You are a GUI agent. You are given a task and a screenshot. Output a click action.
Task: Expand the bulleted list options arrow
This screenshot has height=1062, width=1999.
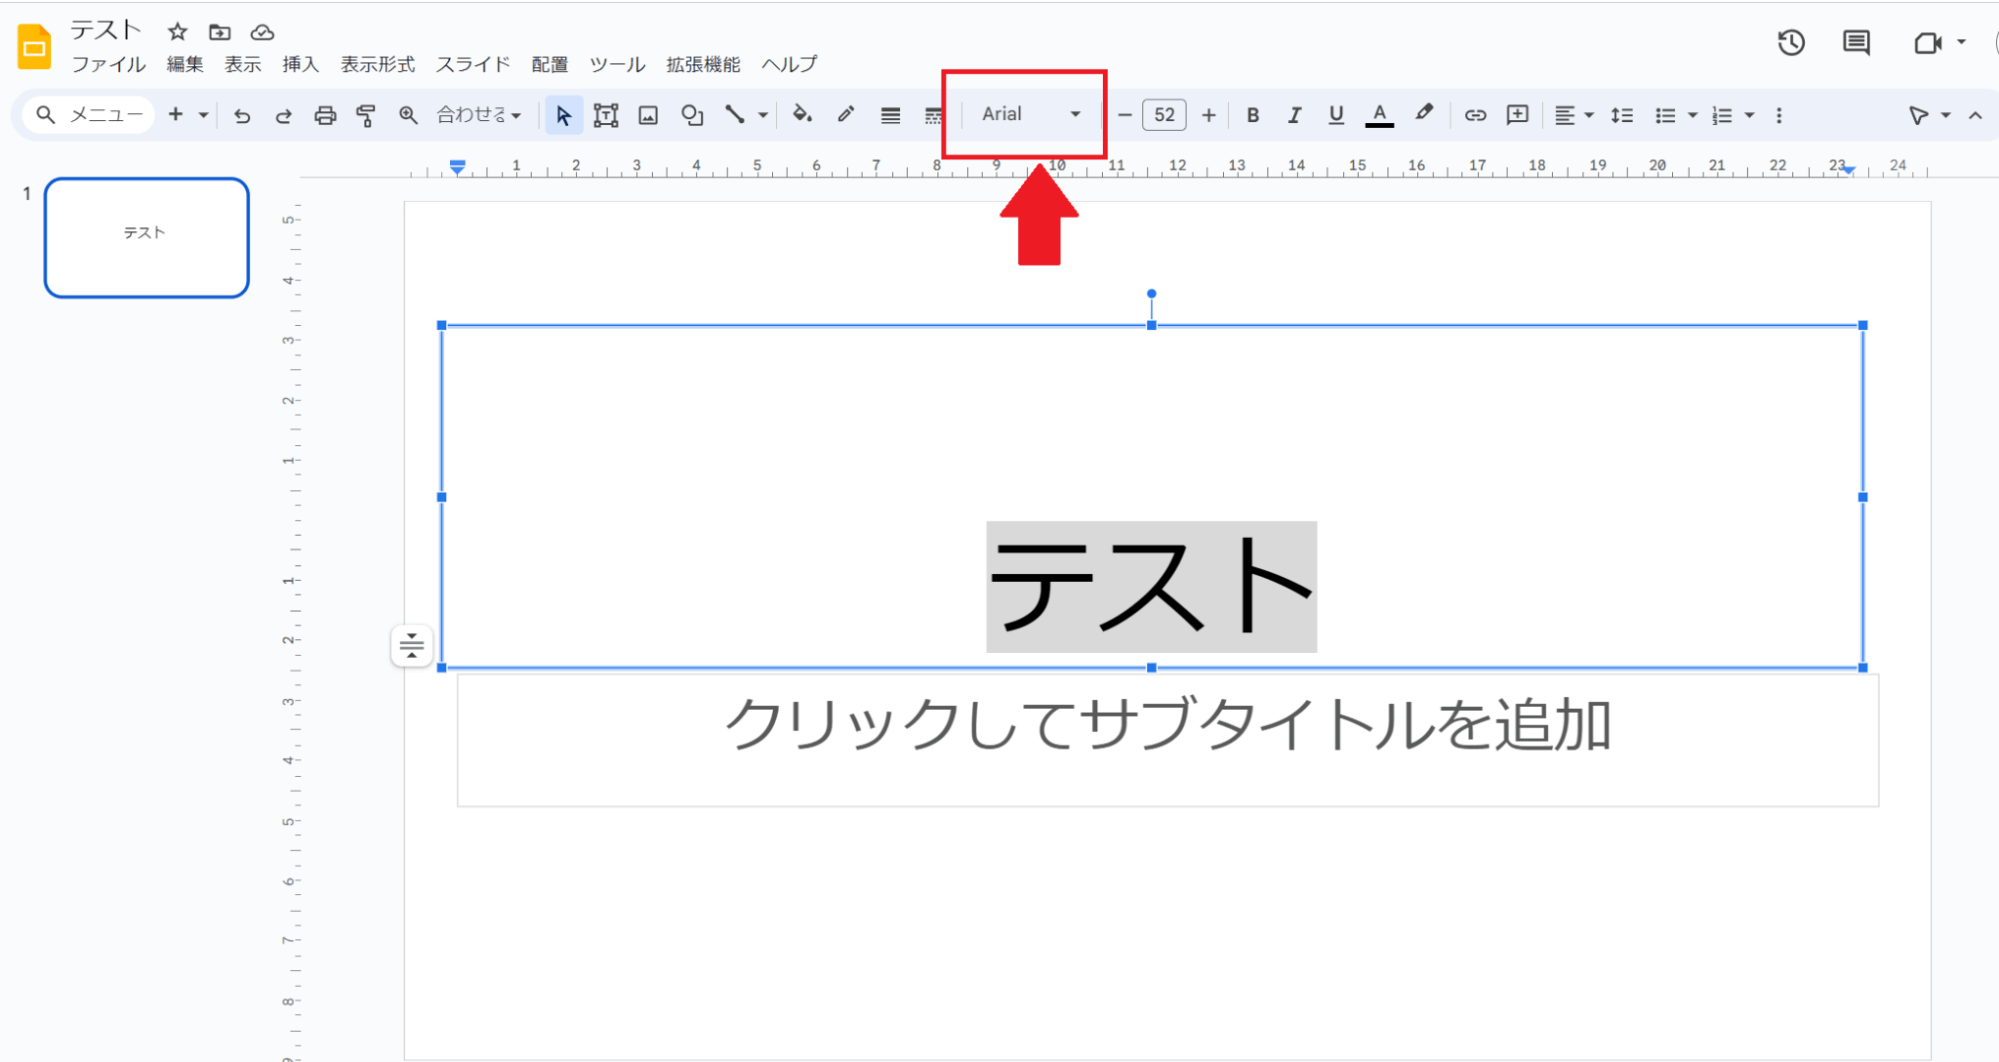[1693, 116]
